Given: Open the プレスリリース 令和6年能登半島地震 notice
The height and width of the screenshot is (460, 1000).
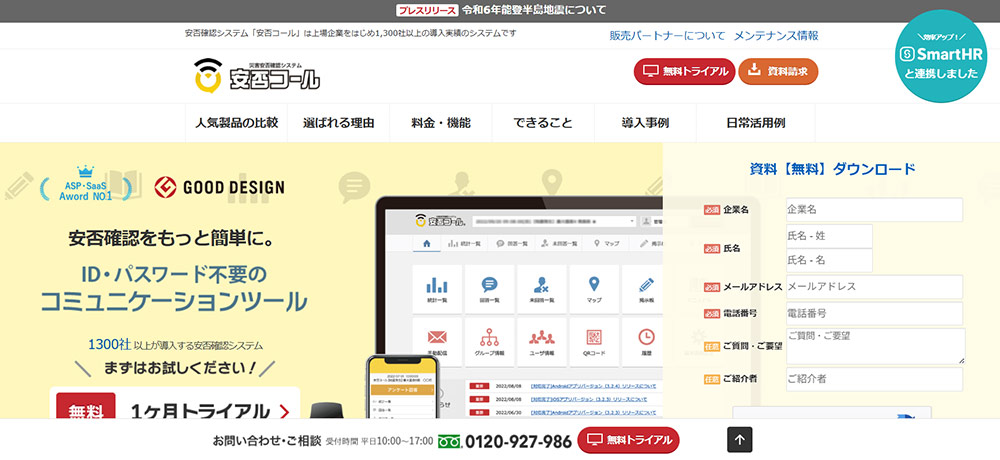Looking at the screenshot, I should coord(501,10).
